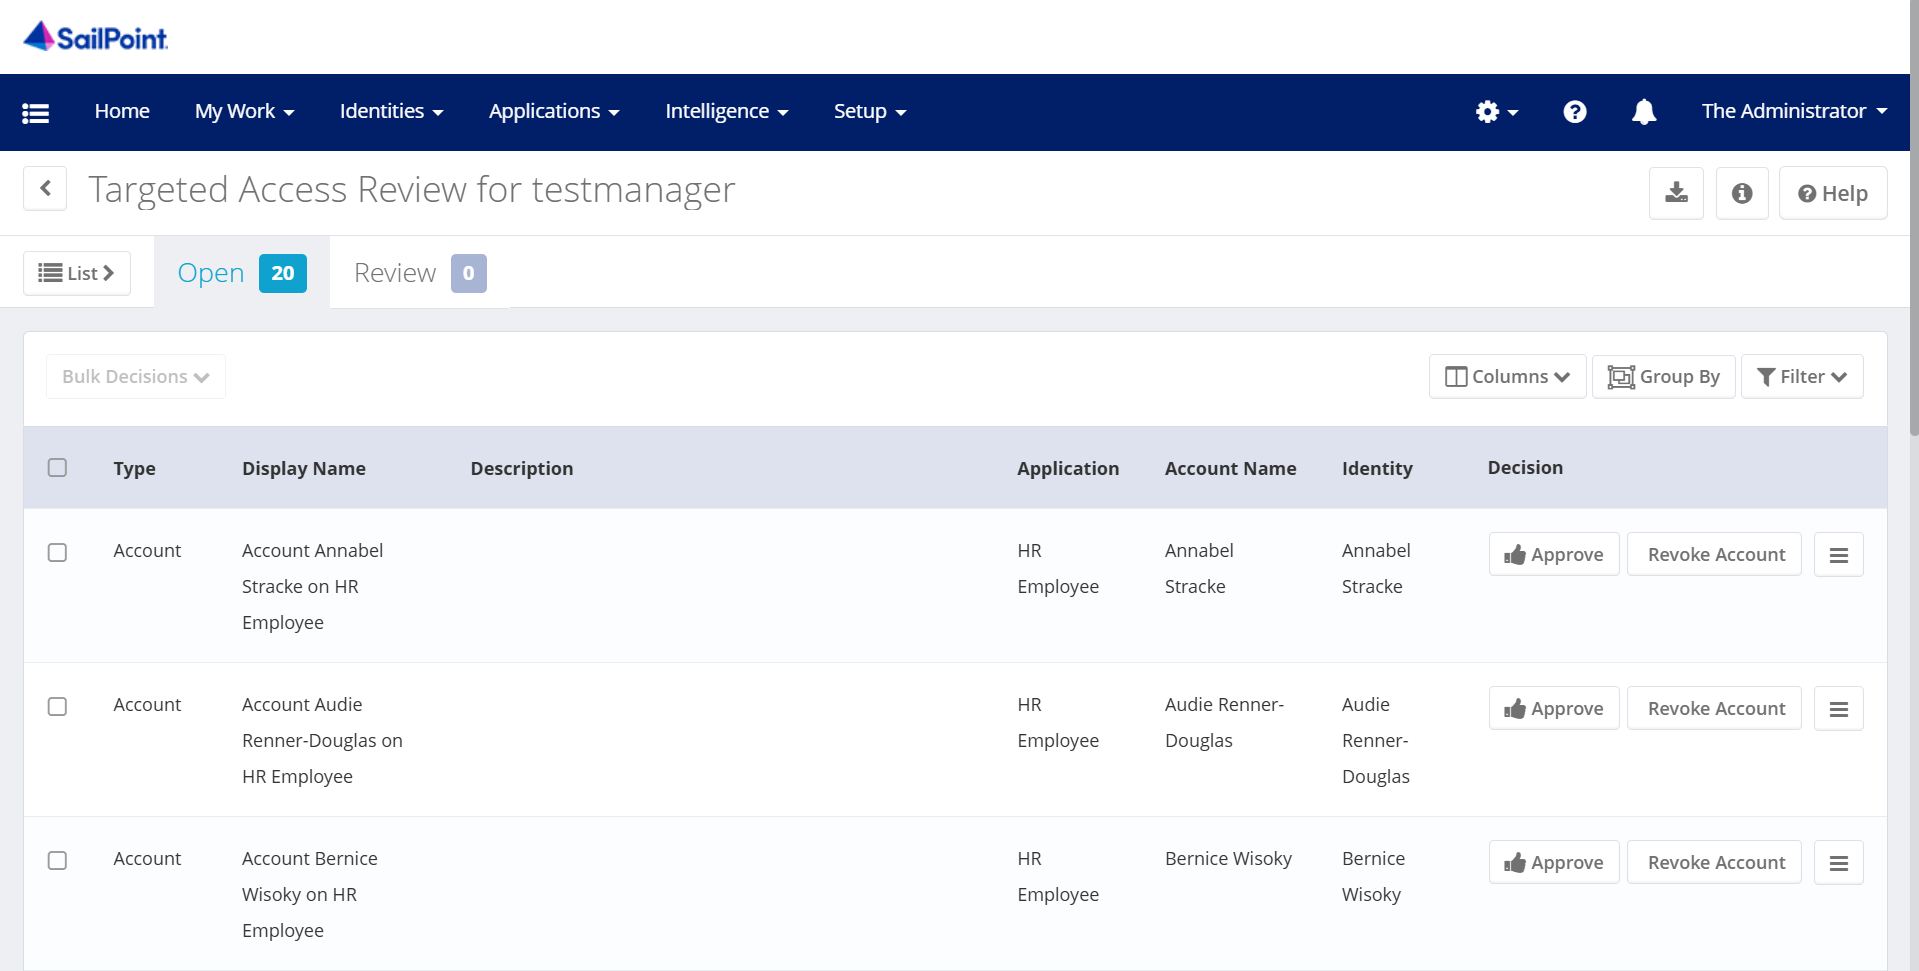Open the question mark help icon in navbar
Screen dimensions: 1919x971
pos(1574,112)
